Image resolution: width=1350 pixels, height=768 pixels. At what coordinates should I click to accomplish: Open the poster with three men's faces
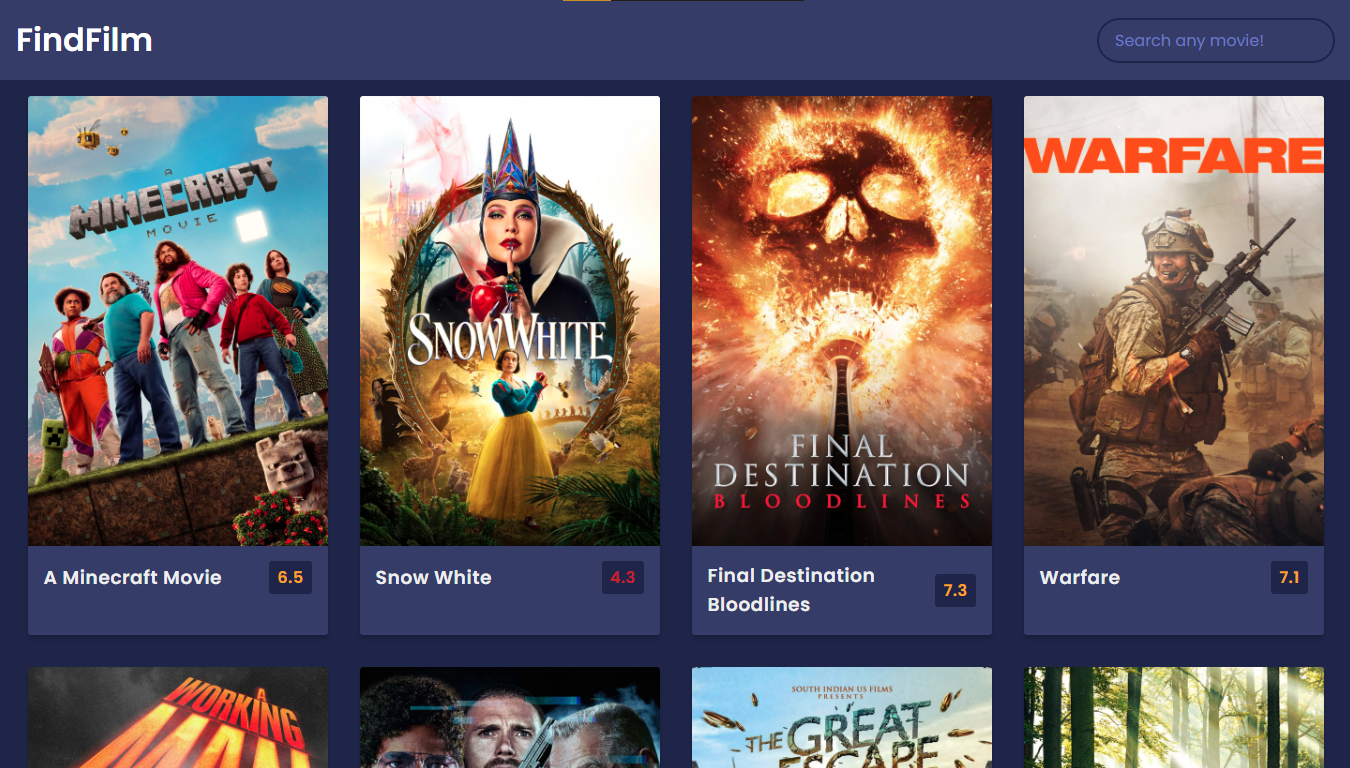click(x=510, y=718)
